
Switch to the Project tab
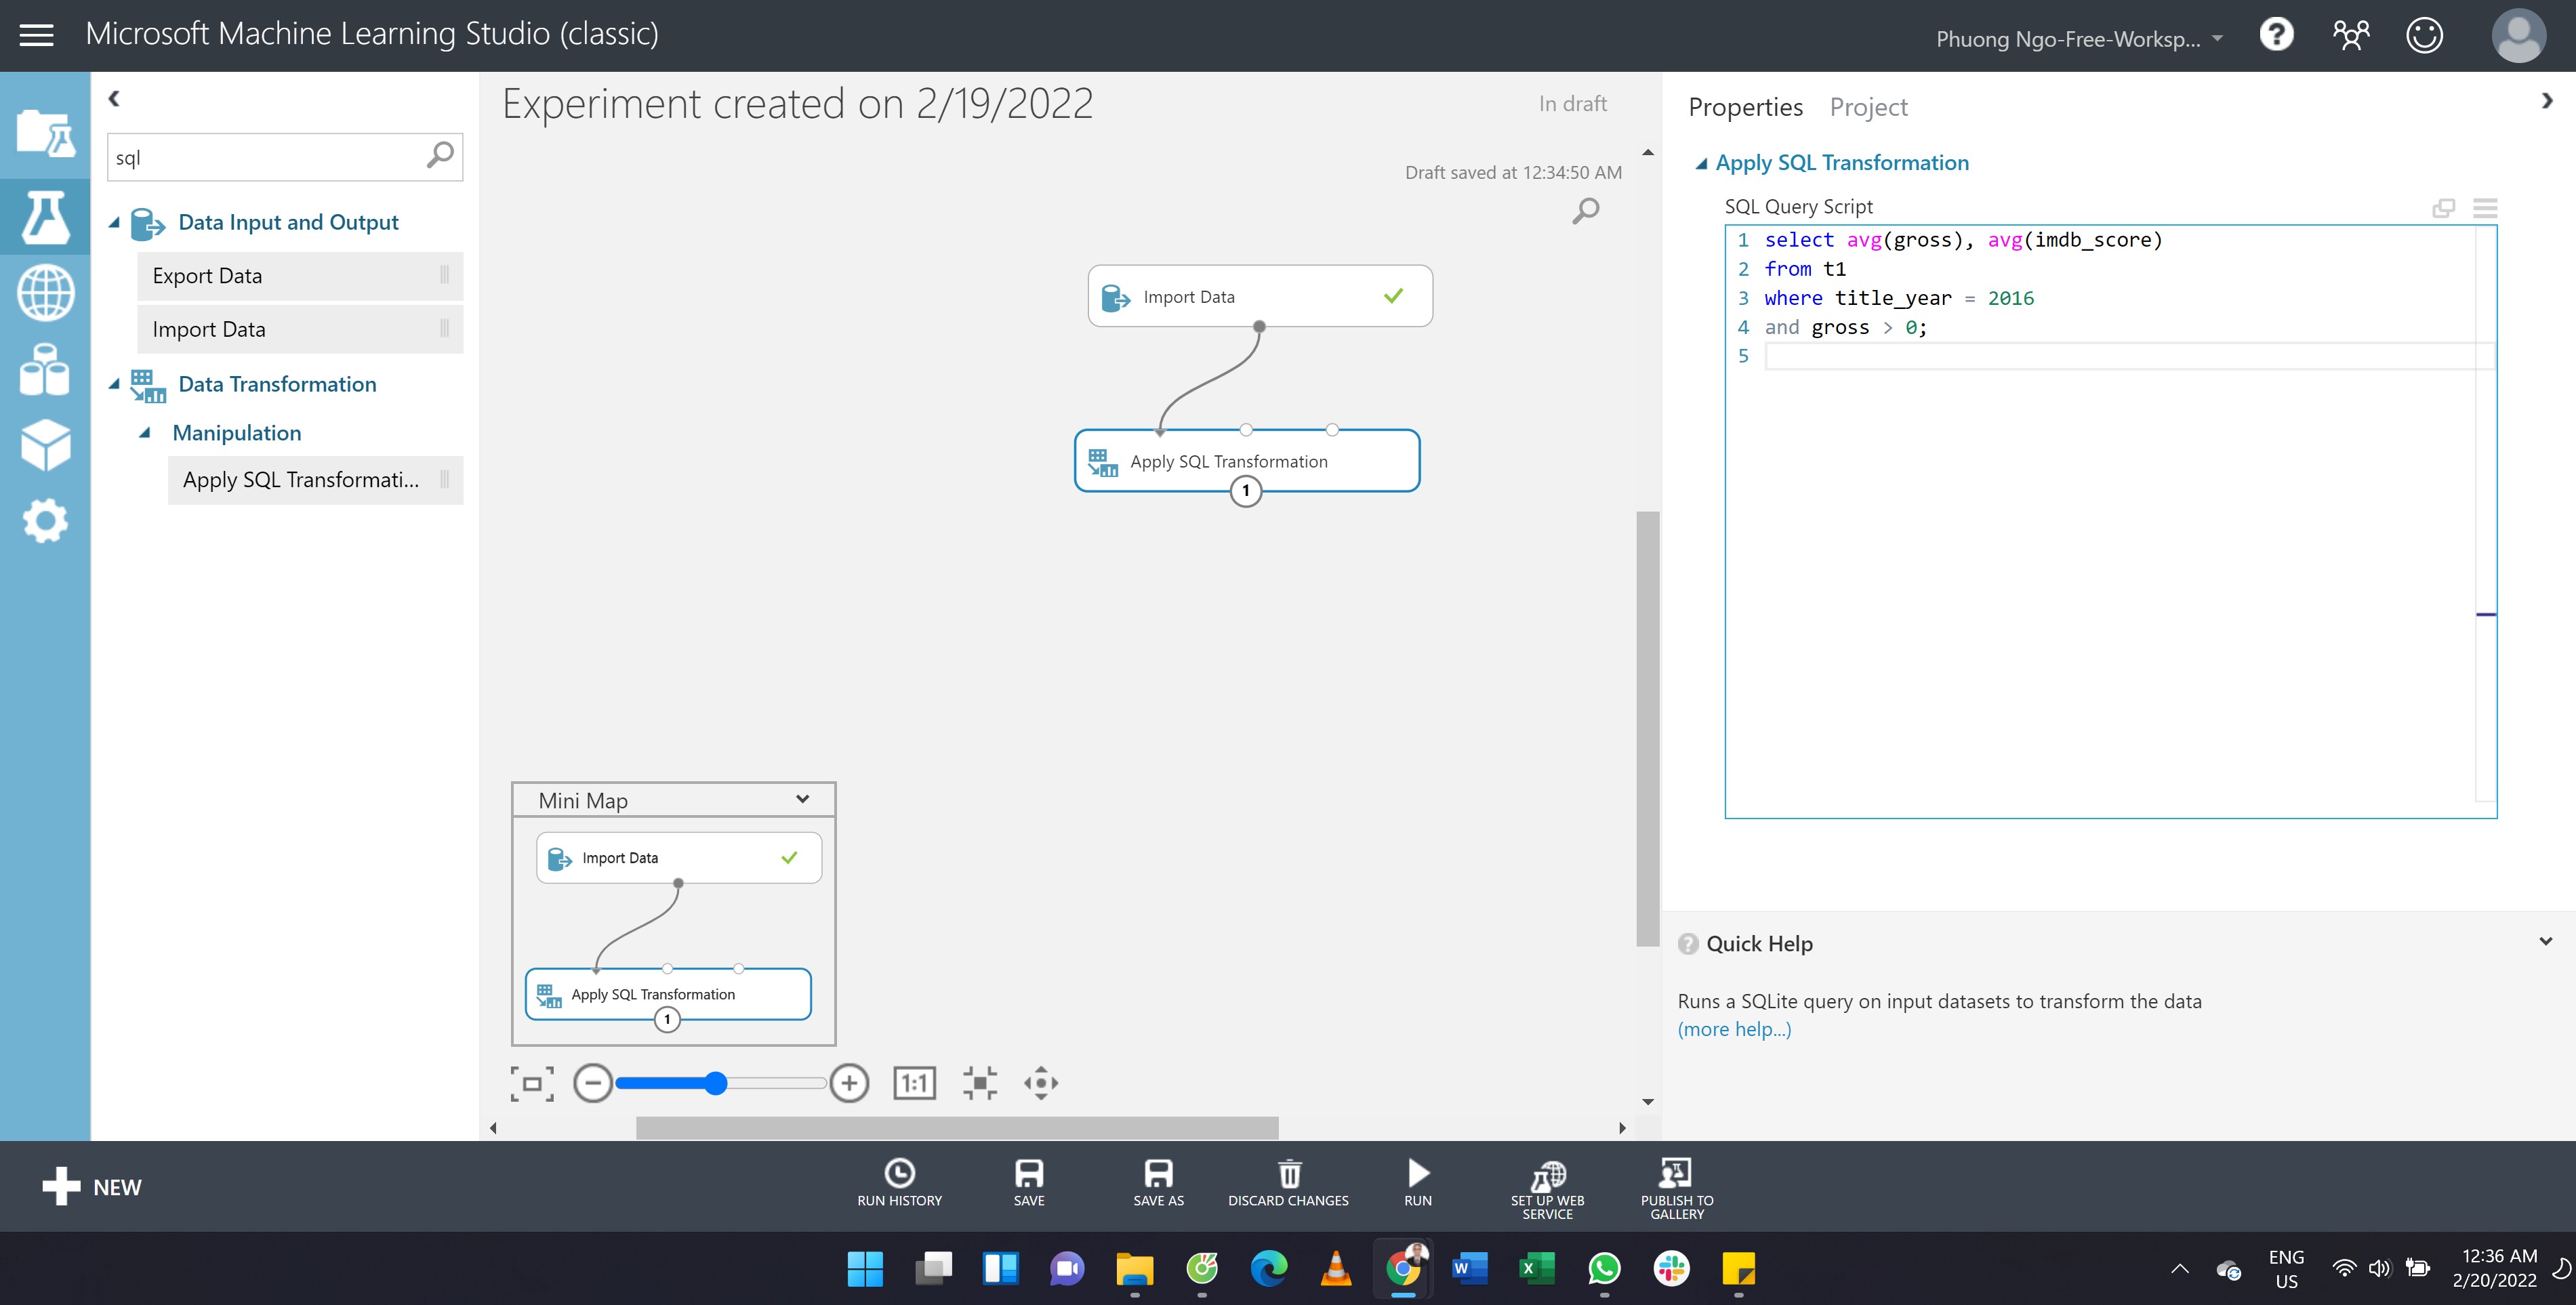point(1868,106)
